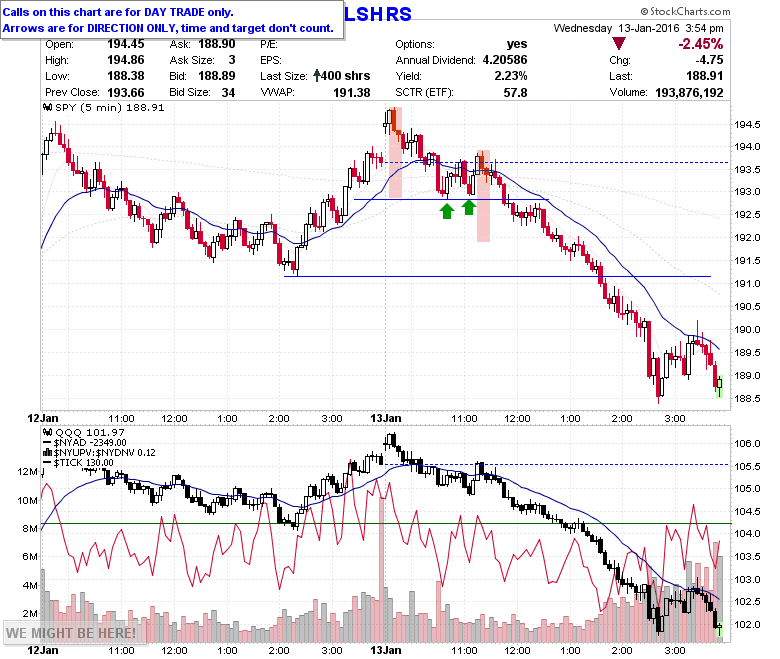
Task: Click the bar icon before $NYUPV:$NYDNV legend
Action: coord(48,453)
